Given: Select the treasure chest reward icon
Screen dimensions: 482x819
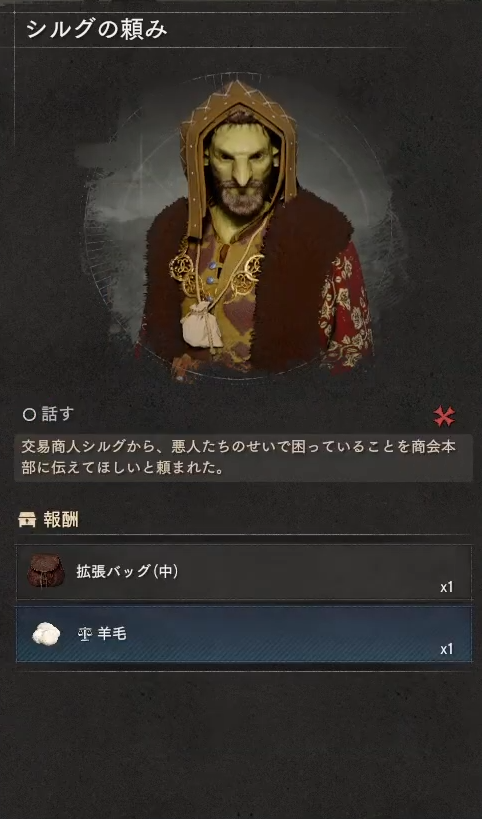Looking at the screenshot, I should click(27, 520).
